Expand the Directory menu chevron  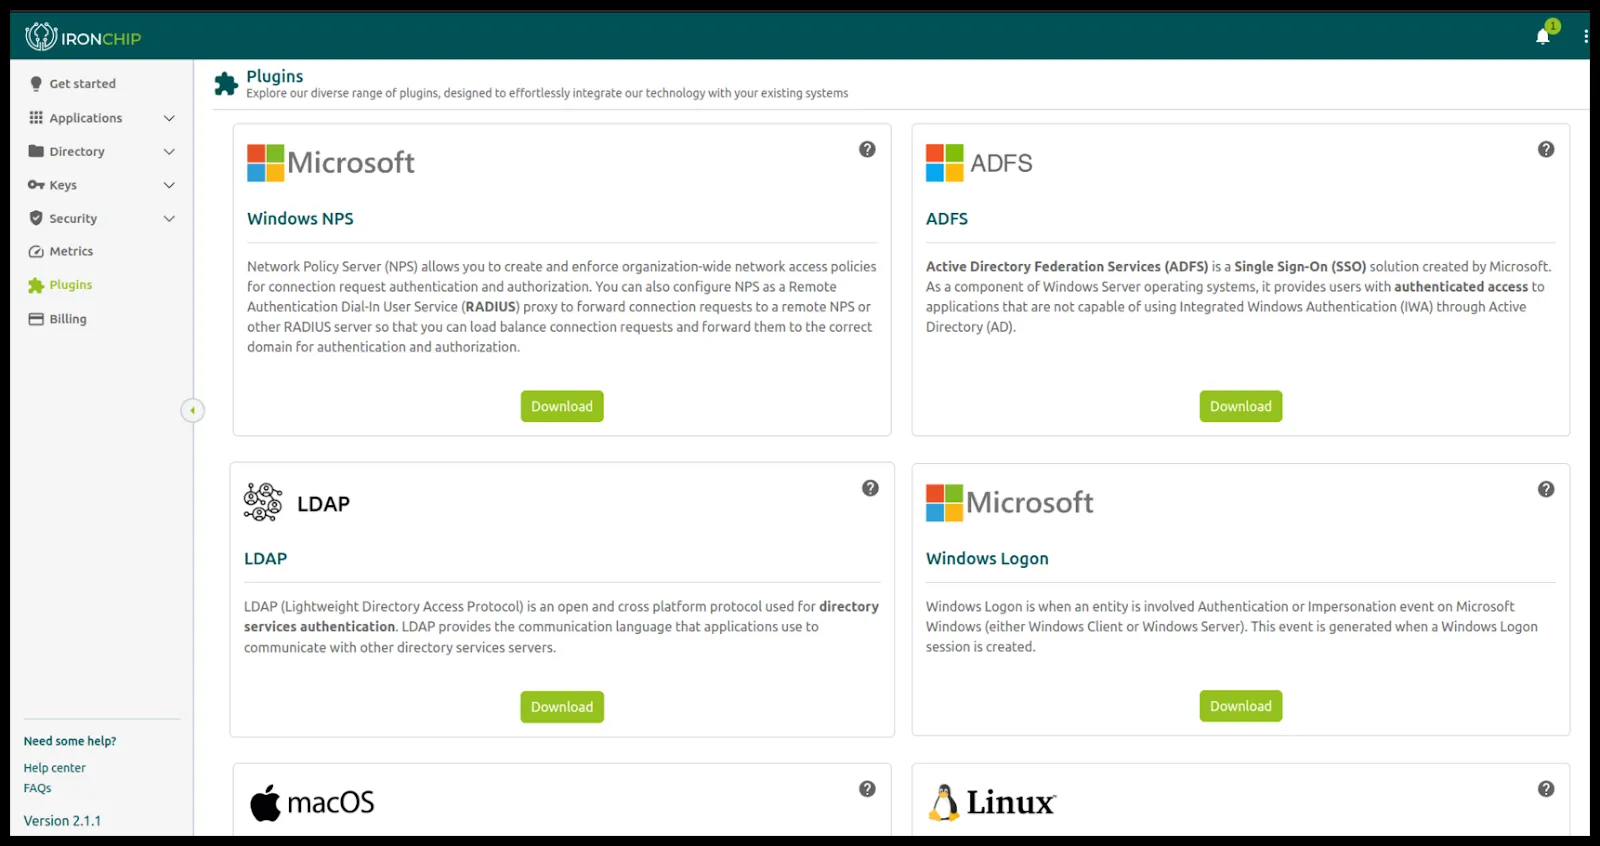point(169,152)
